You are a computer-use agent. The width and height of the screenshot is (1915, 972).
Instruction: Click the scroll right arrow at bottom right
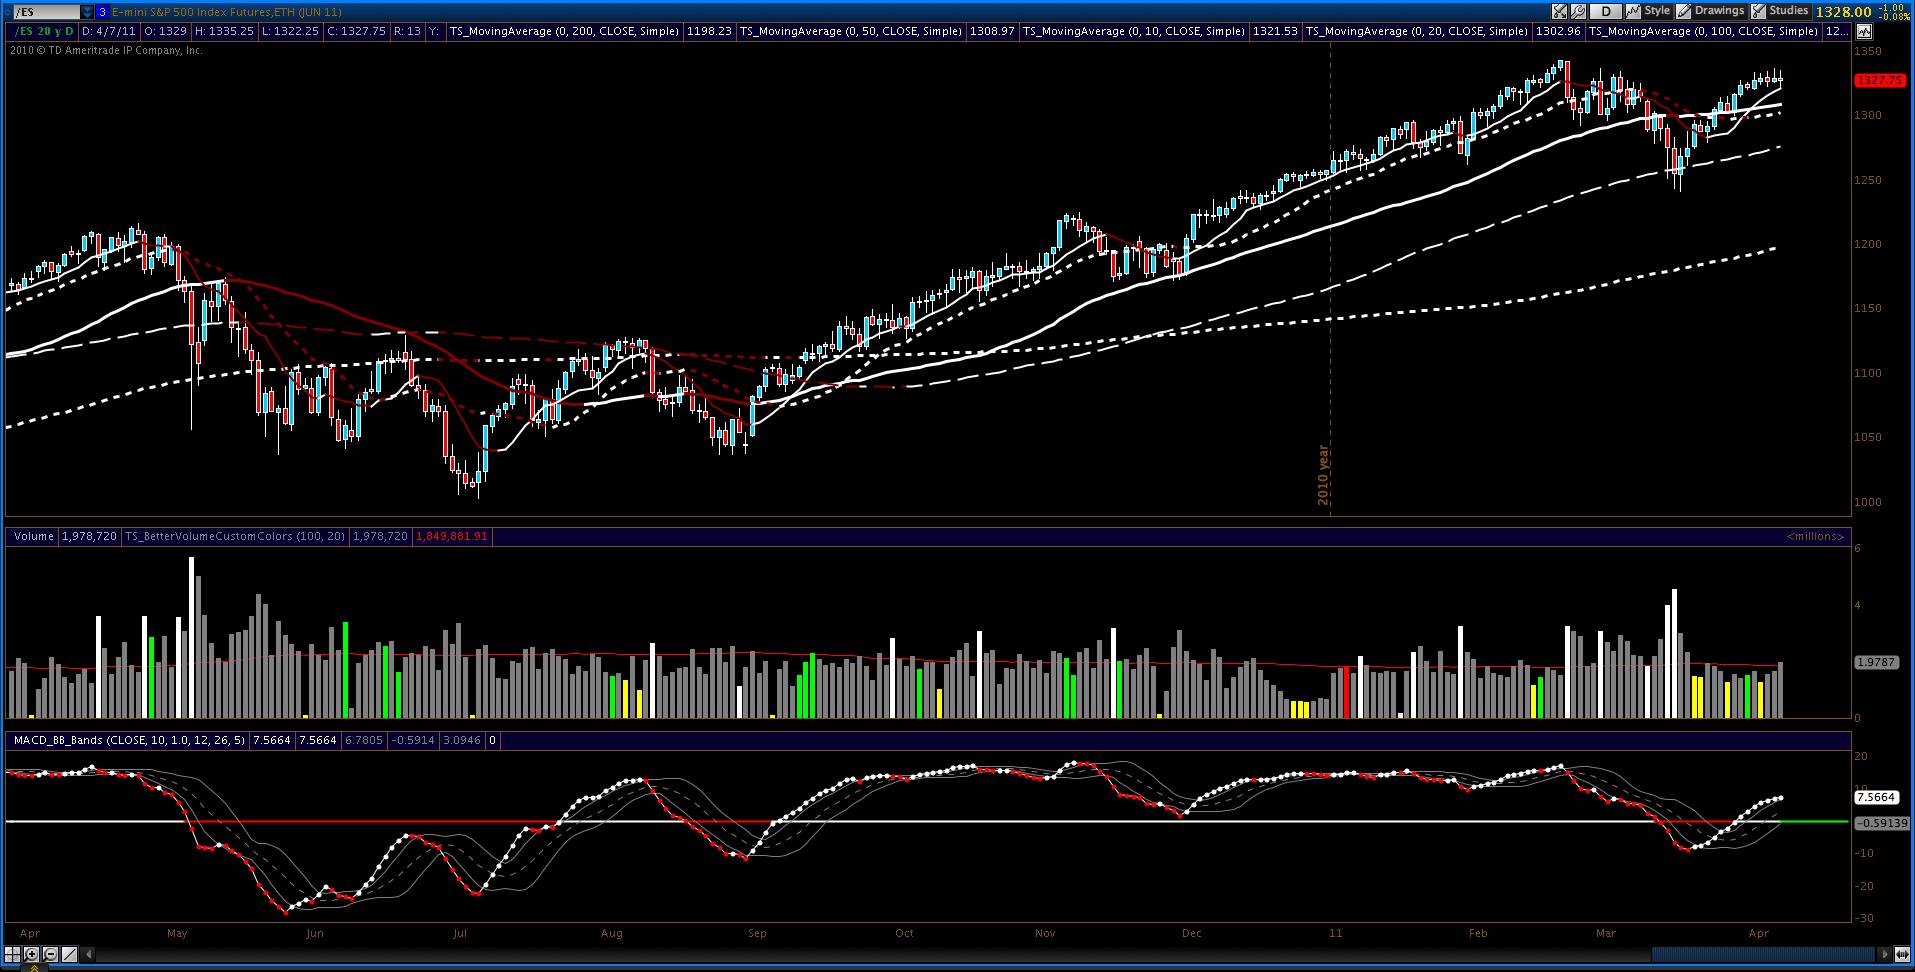coord(1885,954)
